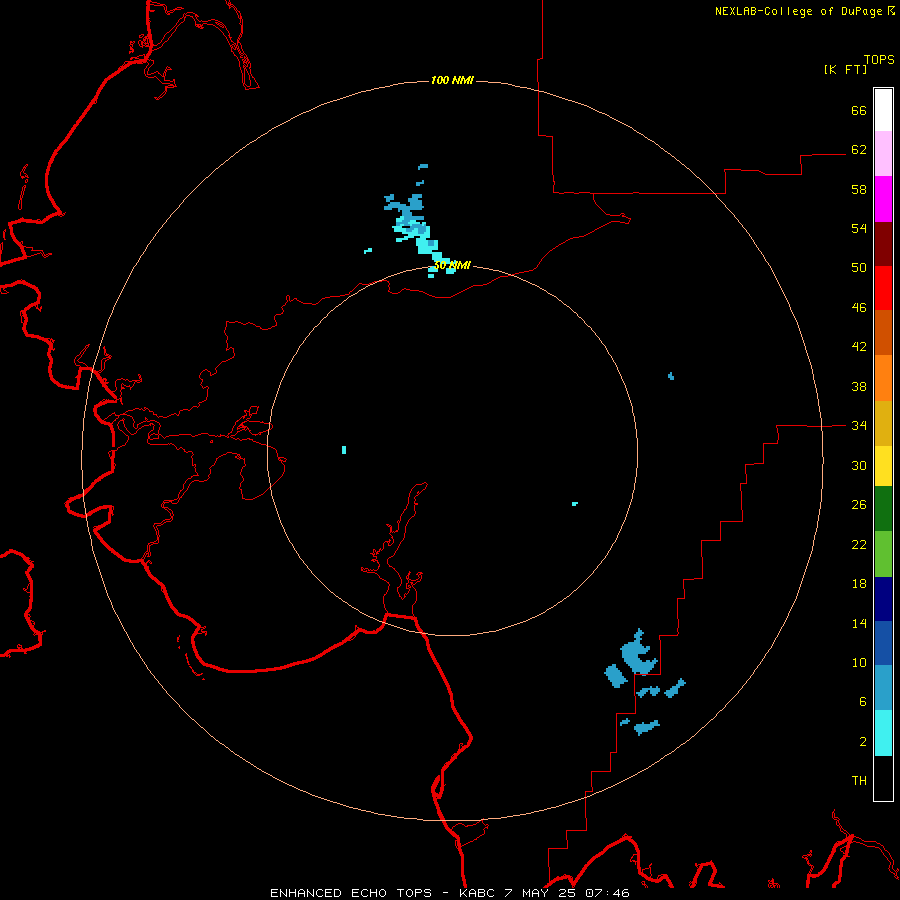
Task: Click the light blue swatch near 6
Action: [x=883, y=688]
